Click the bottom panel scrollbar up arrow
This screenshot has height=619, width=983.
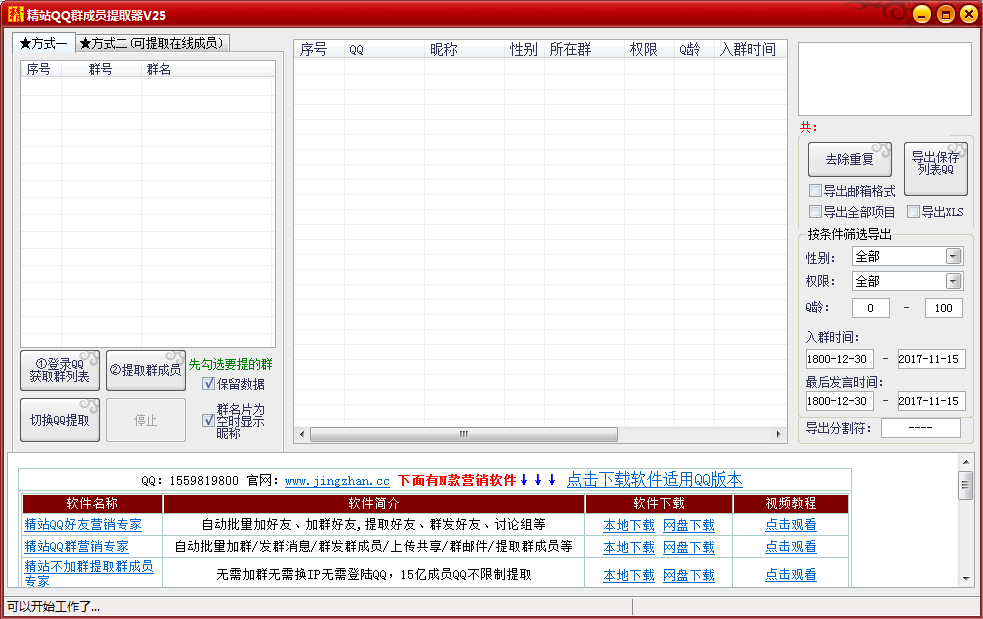965,462
